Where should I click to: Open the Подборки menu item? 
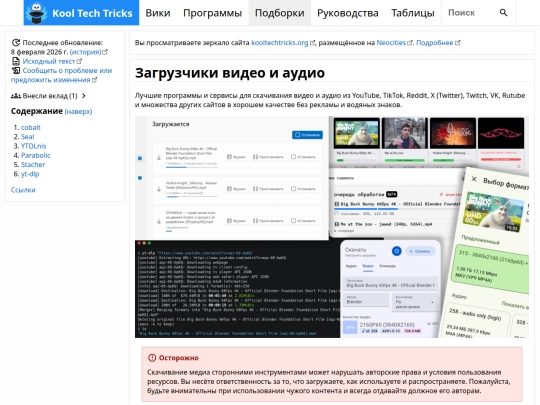(x=280, y=13)
